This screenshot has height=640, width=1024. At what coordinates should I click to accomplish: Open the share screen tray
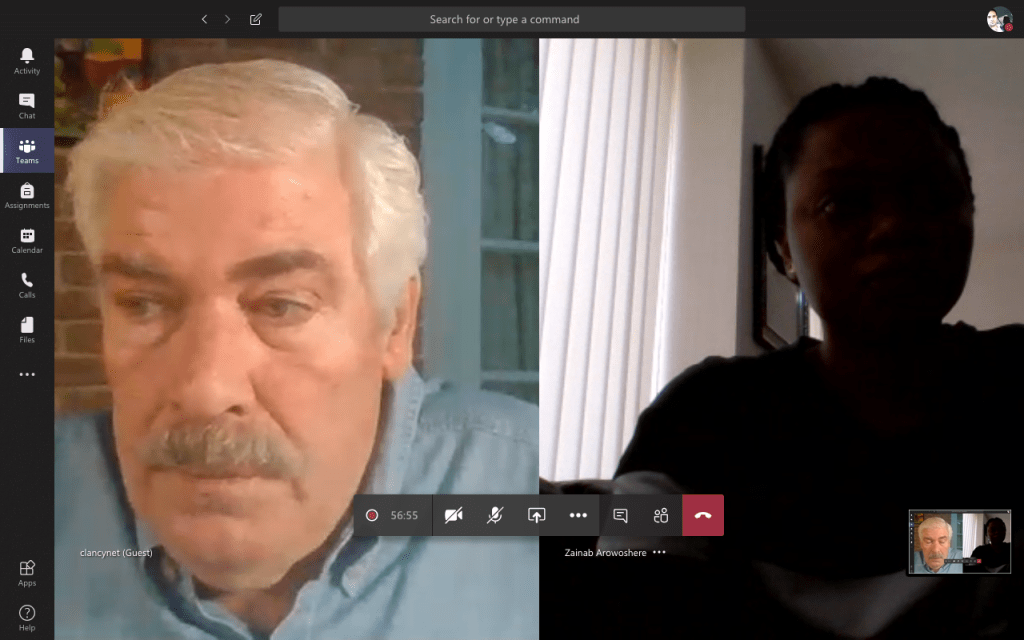point(537,515)
